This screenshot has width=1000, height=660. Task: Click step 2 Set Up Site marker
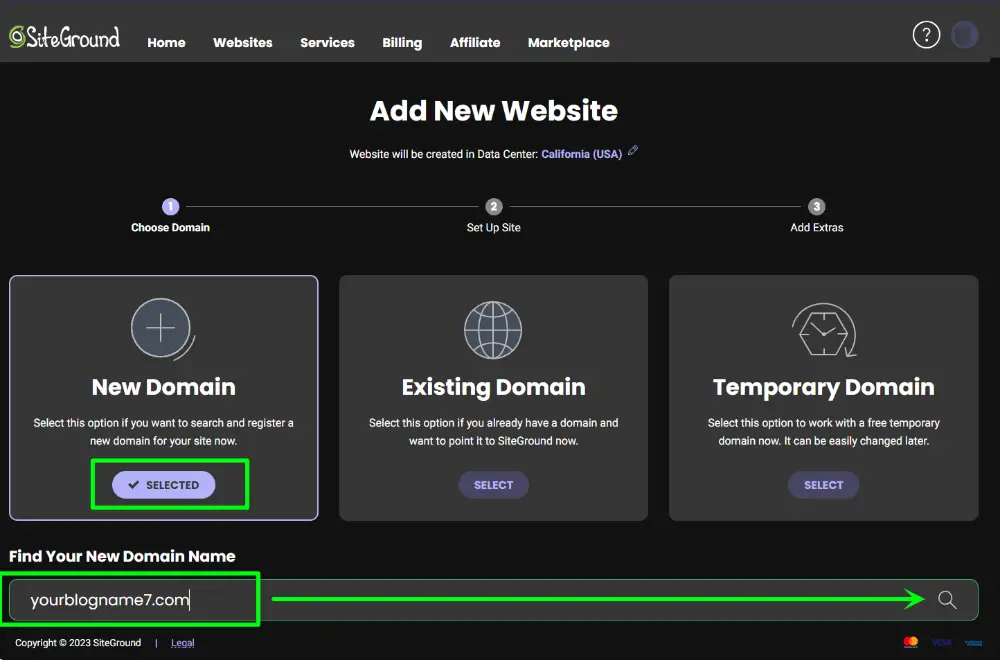494,207
